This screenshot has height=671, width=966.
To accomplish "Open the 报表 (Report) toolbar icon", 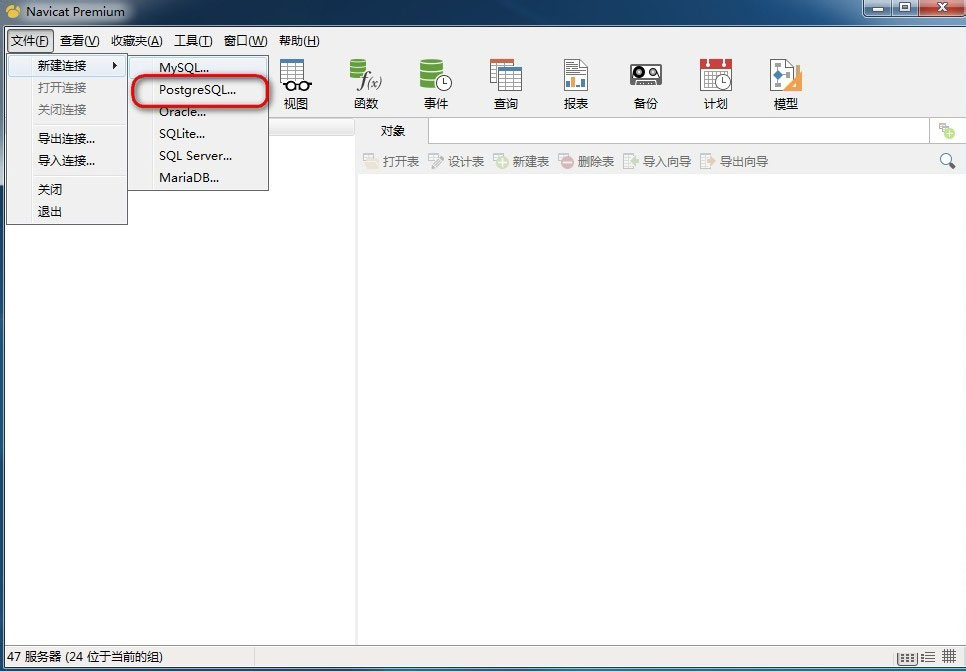I will [575, 84].
